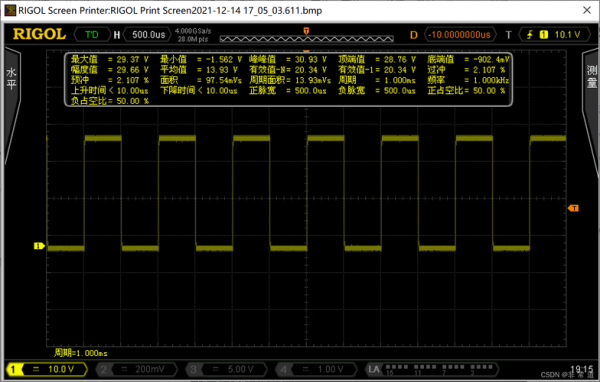Expand the right 测量 measure side tab
This screenshot has height=382, width=600.
coord(591,111)
